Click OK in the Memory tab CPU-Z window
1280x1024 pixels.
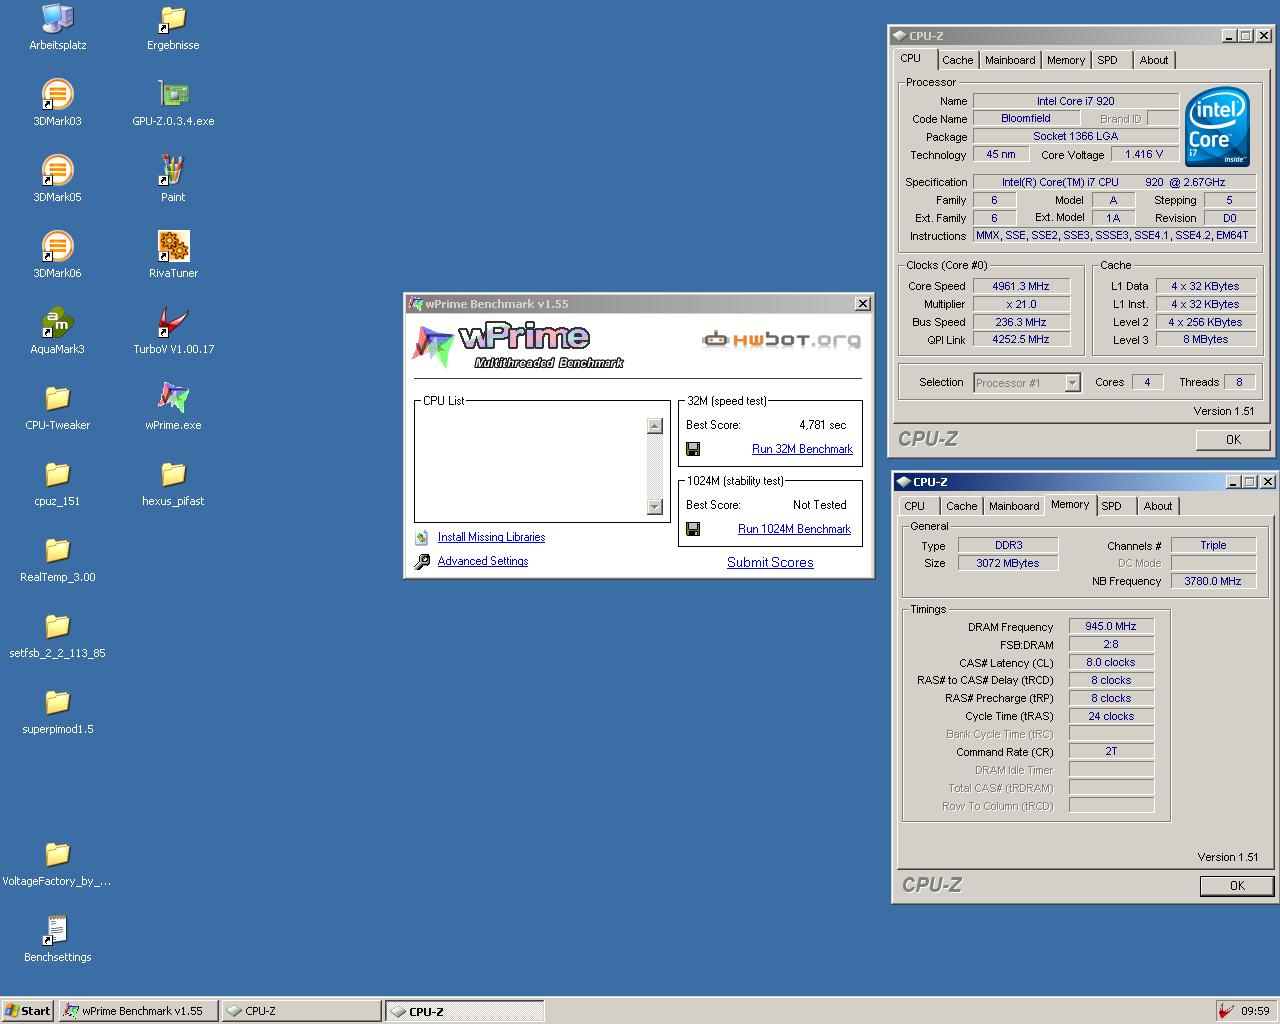click(x=1237, y=886)
